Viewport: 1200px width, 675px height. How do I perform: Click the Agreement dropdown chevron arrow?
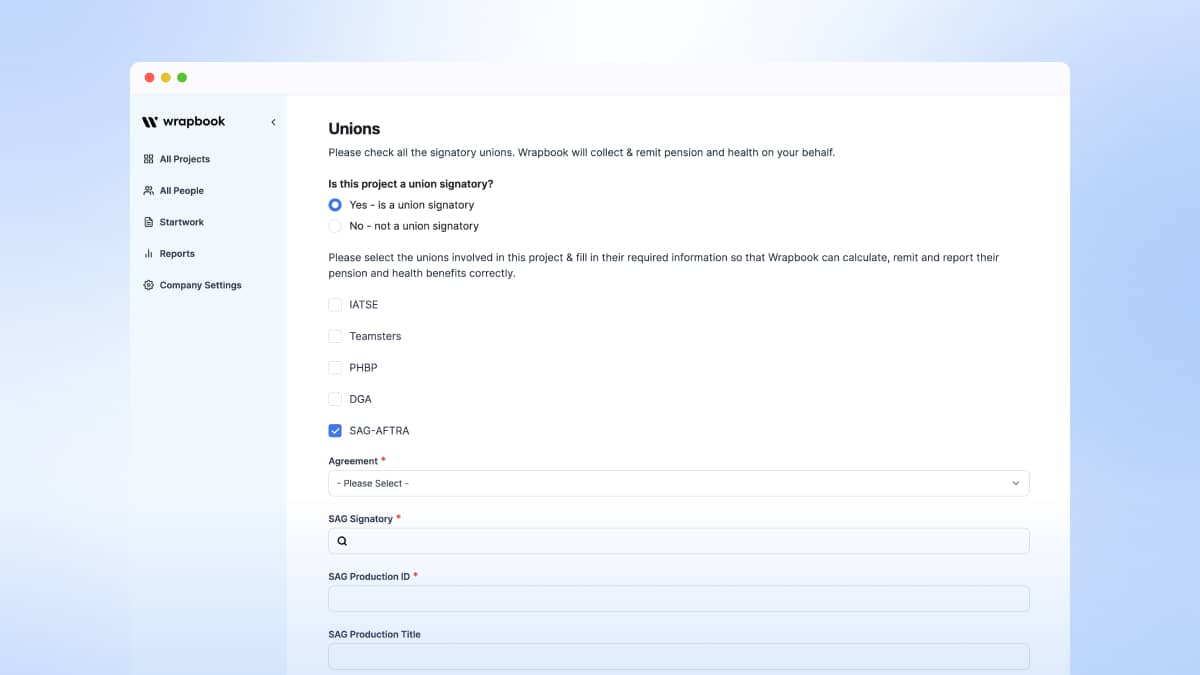point(1015,483)
